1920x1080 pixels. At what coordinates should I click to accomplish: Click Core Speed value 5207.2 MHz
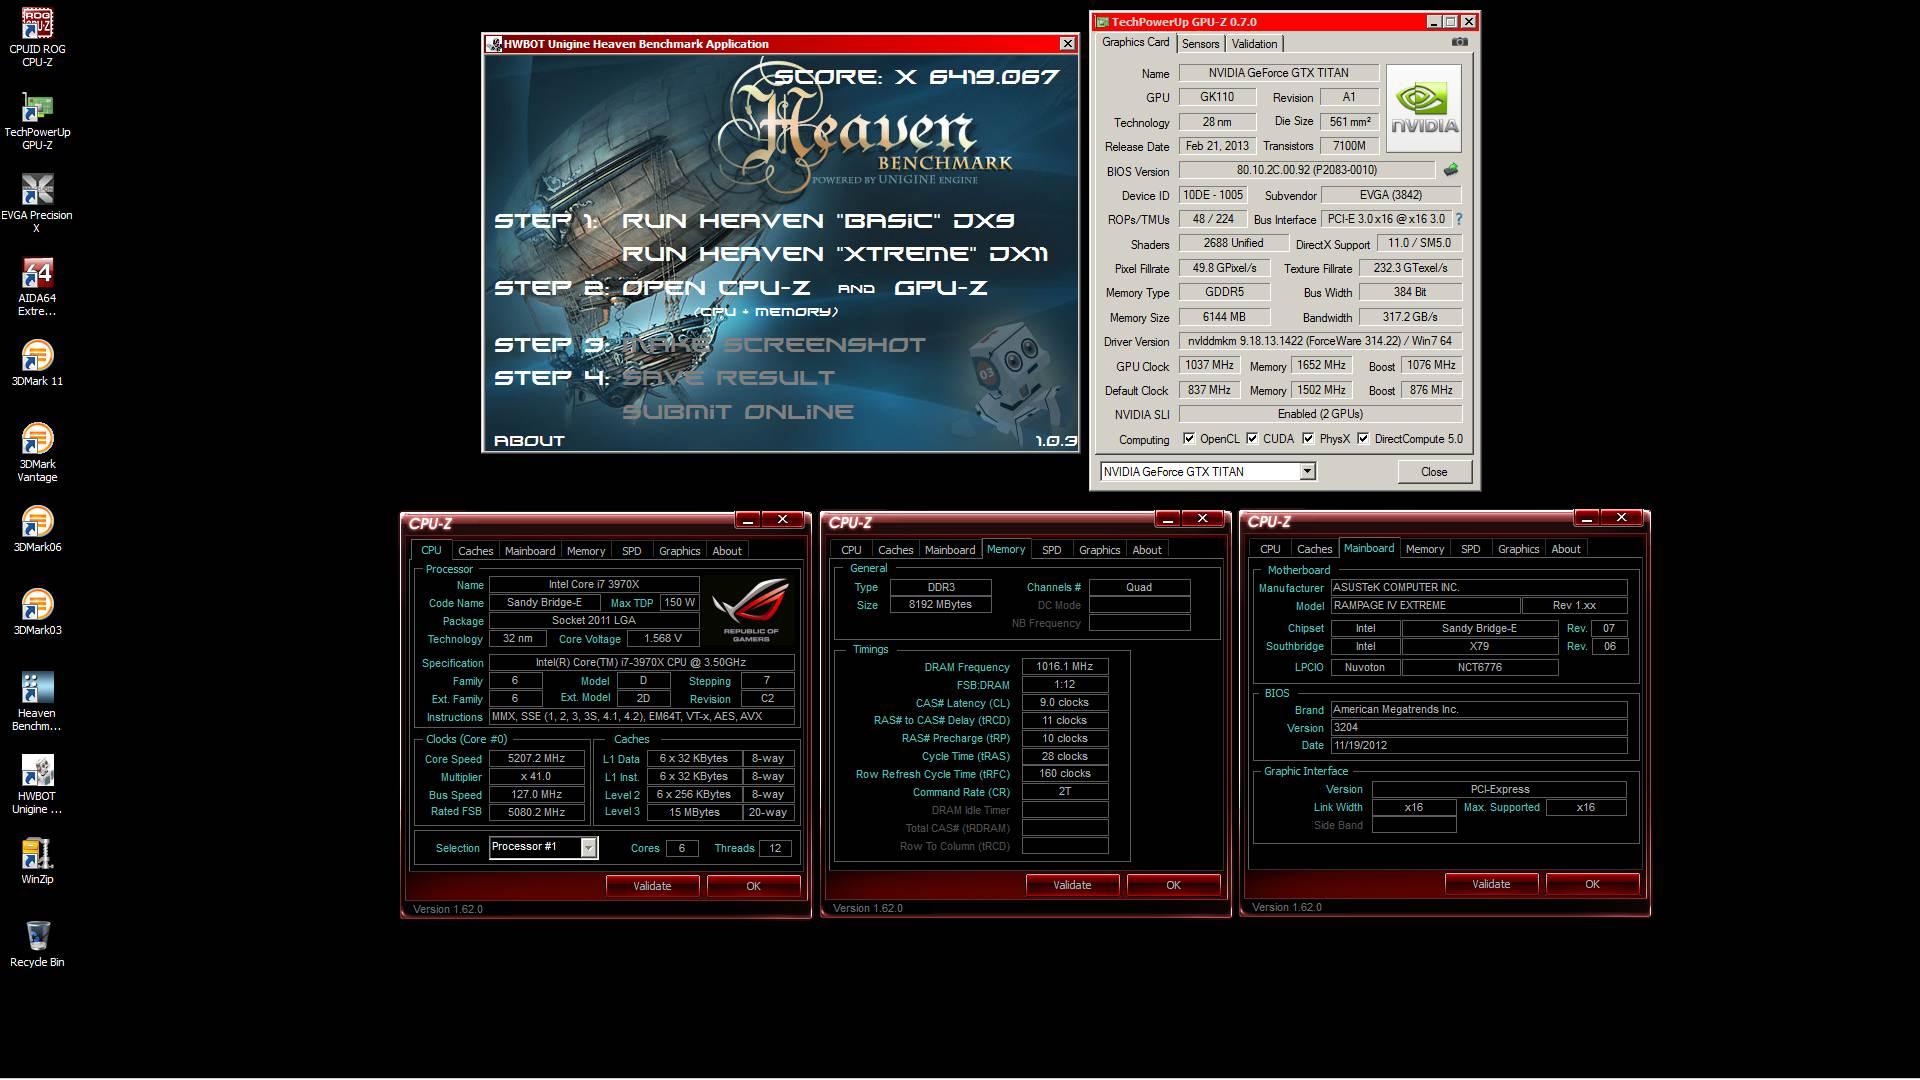pos(536,759)
